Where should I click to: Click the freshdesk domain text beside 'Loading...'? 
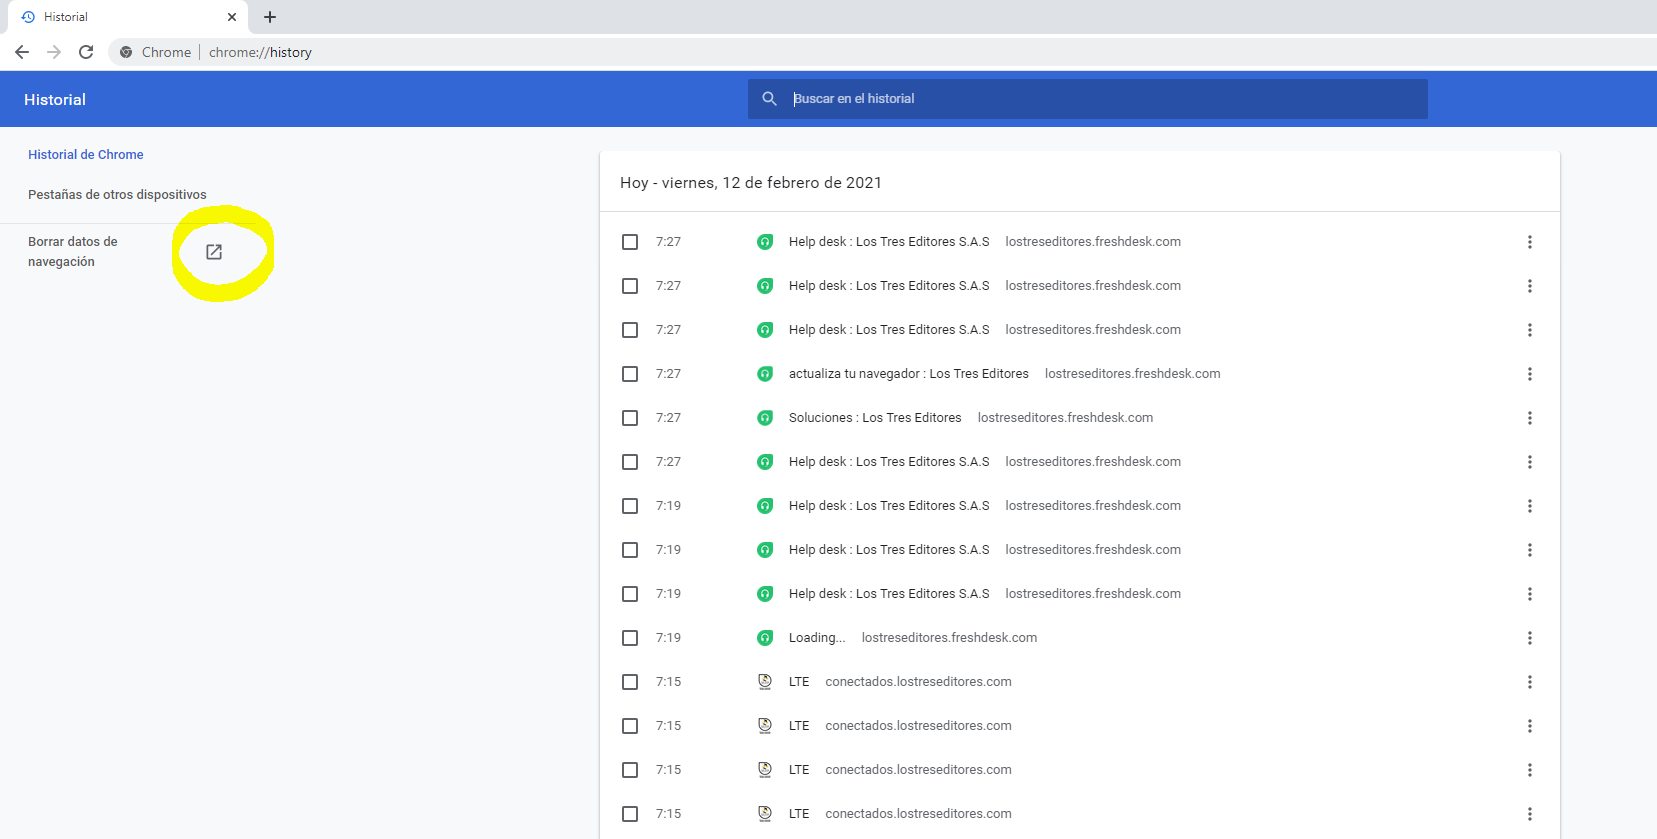949,638
